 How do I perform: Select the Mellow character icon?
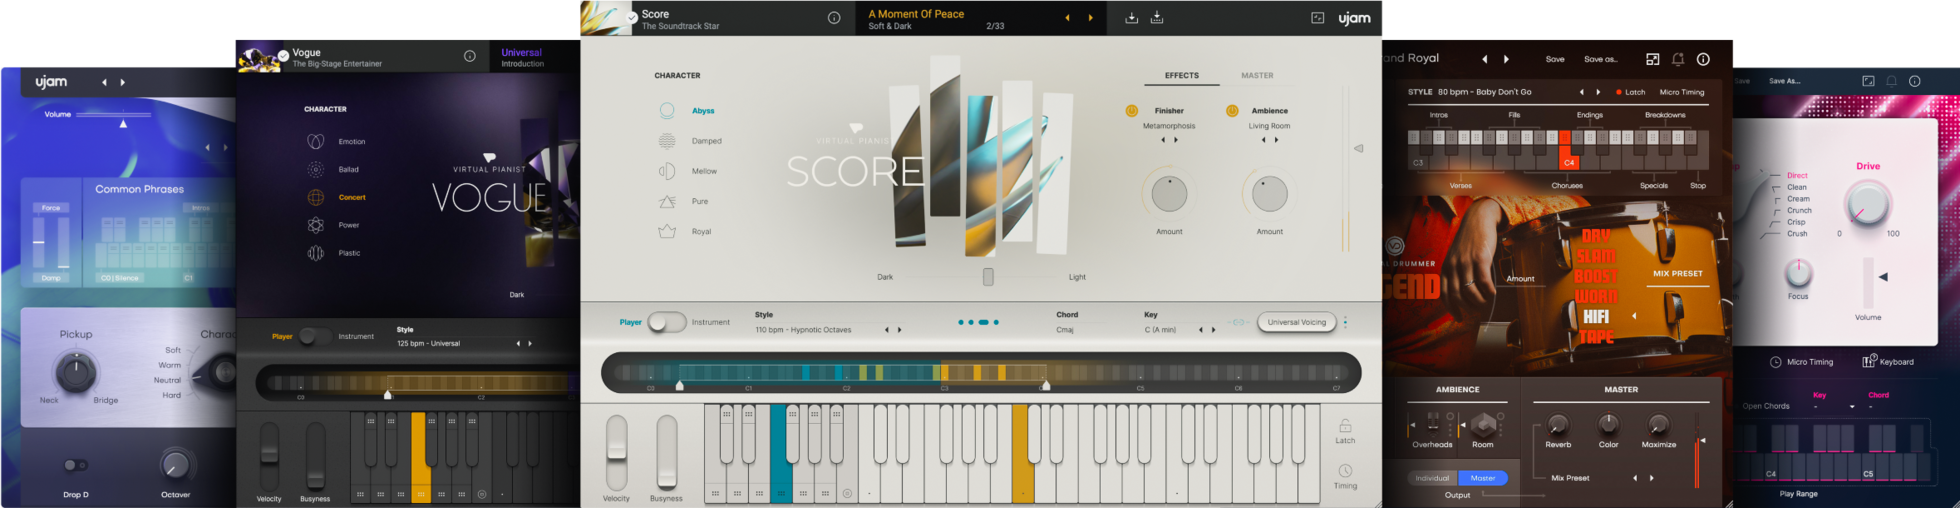[x=667, y=171]
